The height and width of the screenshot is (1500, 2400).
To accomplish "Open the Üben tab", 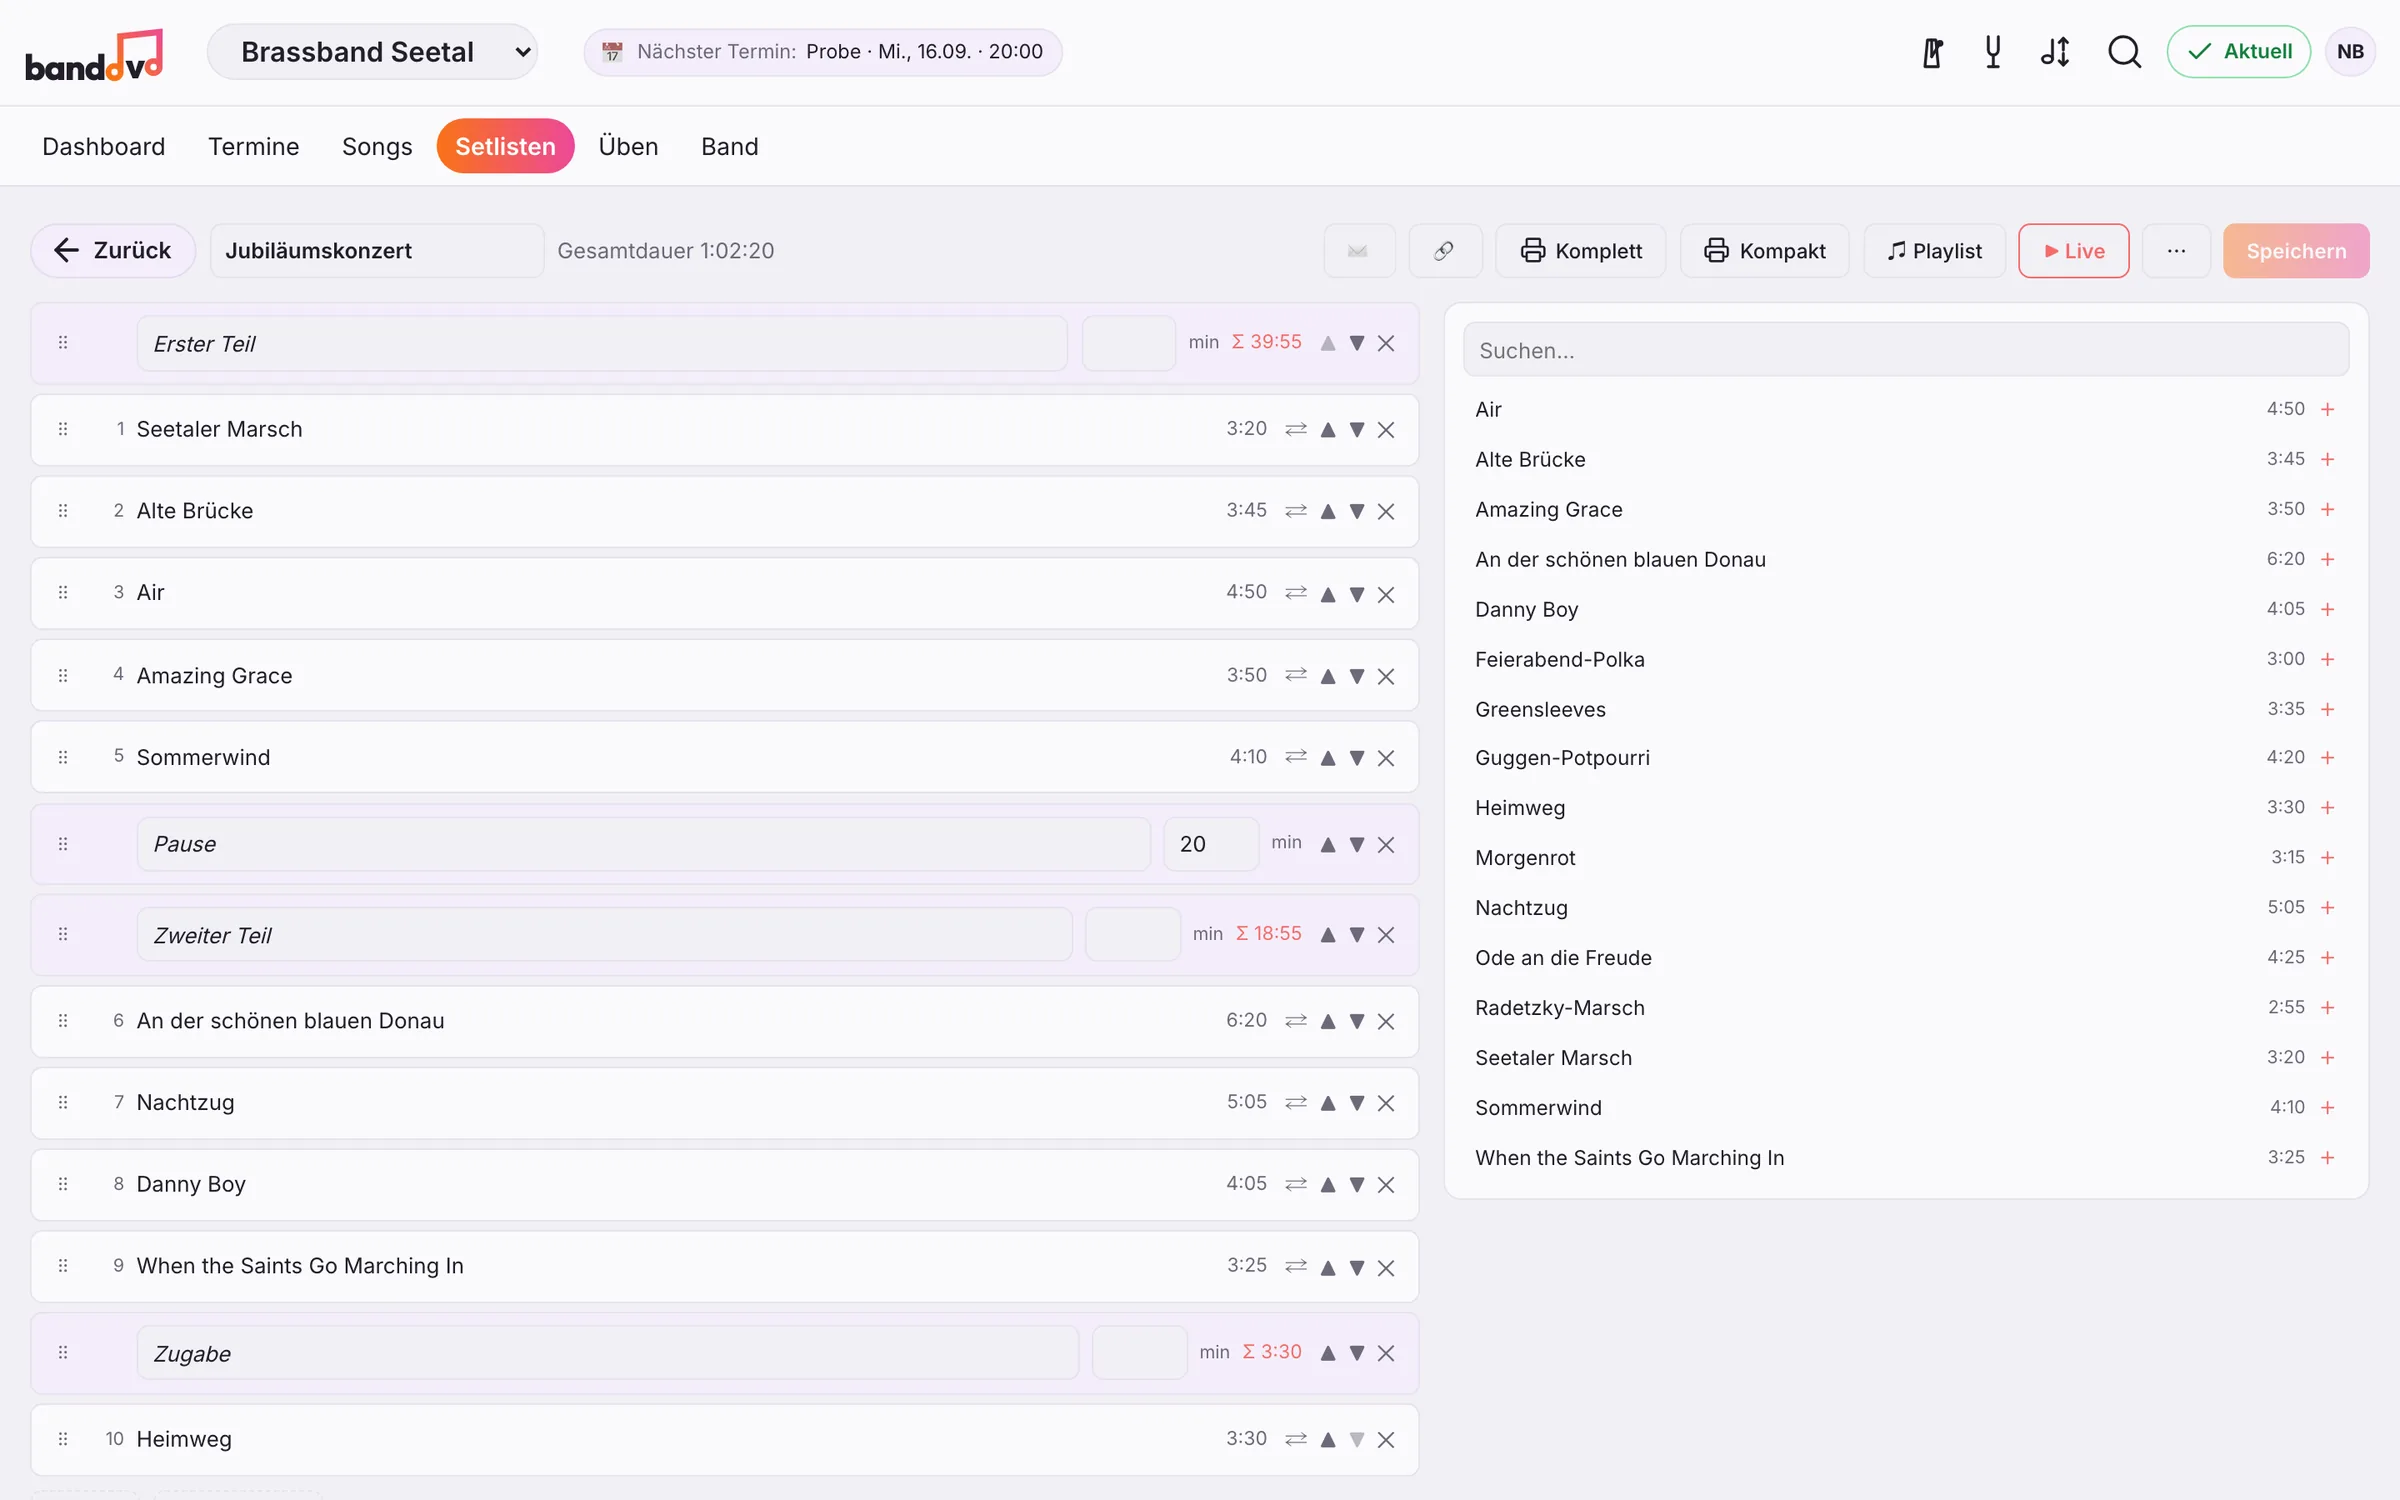I will click(628, 146).
